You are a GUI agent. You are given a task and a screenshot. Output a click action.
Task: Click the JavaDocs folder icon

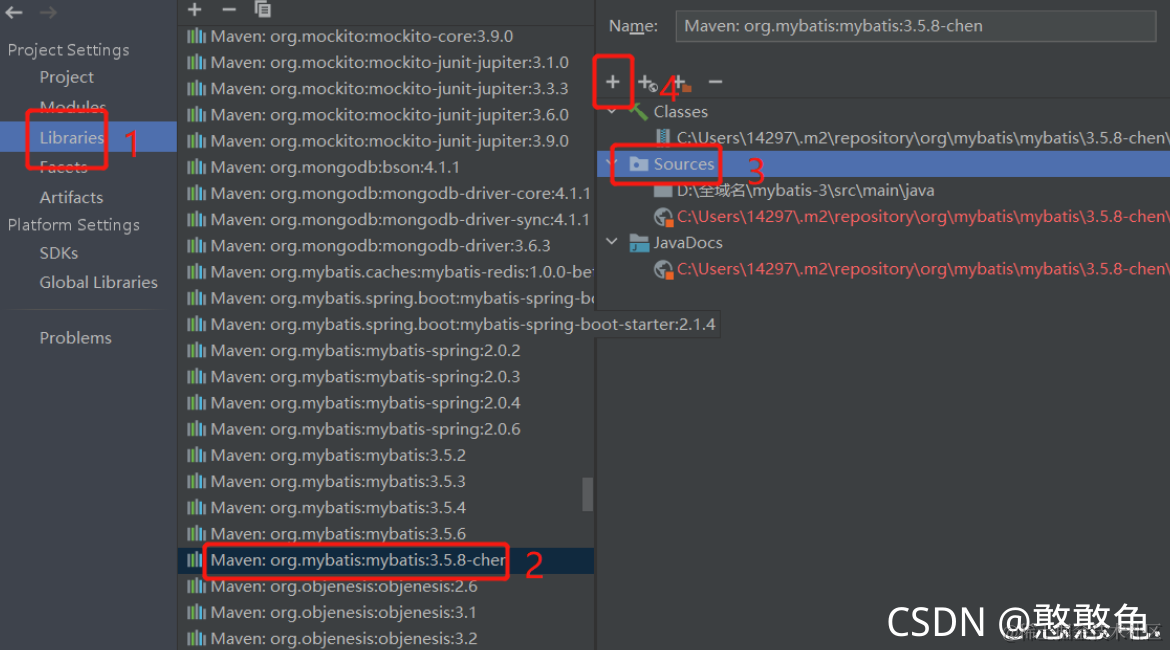[639, 243]
